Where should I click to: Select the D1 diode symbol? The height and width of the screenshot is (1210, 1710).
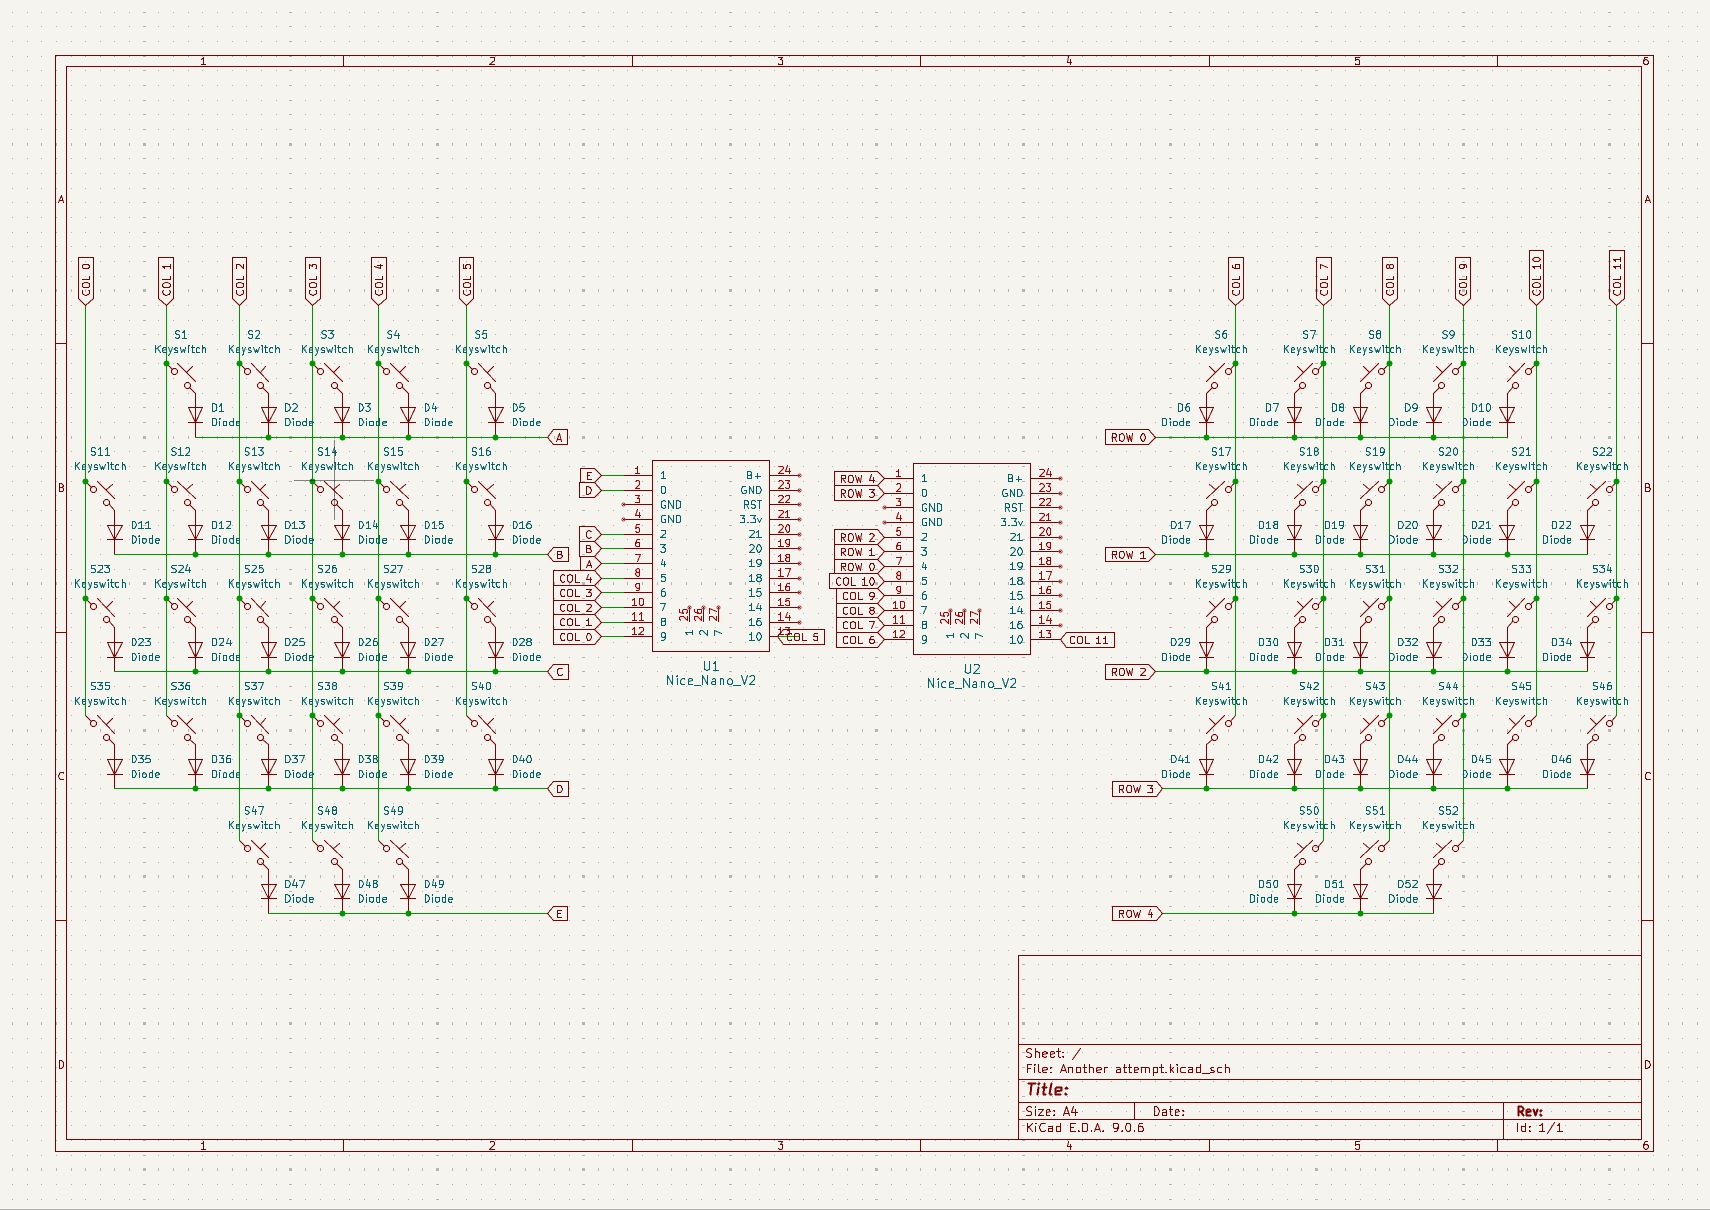click(x=196, y=415)
